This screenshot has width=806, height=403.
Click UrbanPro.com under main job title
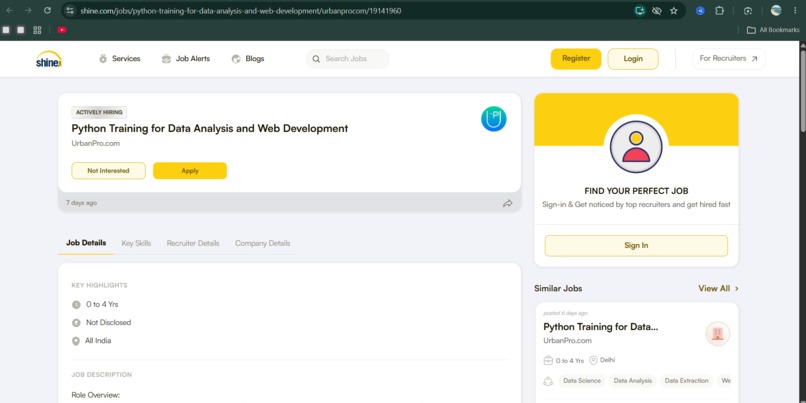pyautogui.click(x=96, y=143)
